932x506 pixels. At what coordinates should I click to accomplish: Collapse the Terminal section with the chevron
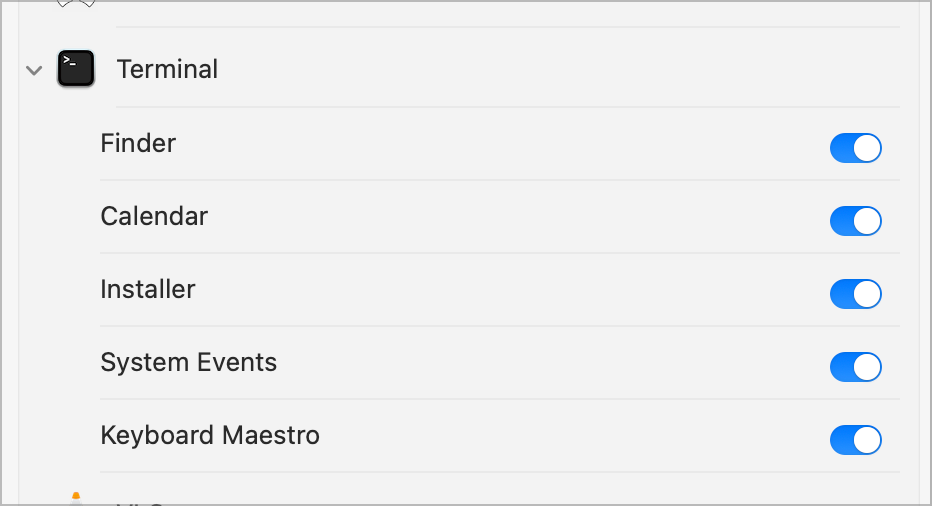point(34,70)
